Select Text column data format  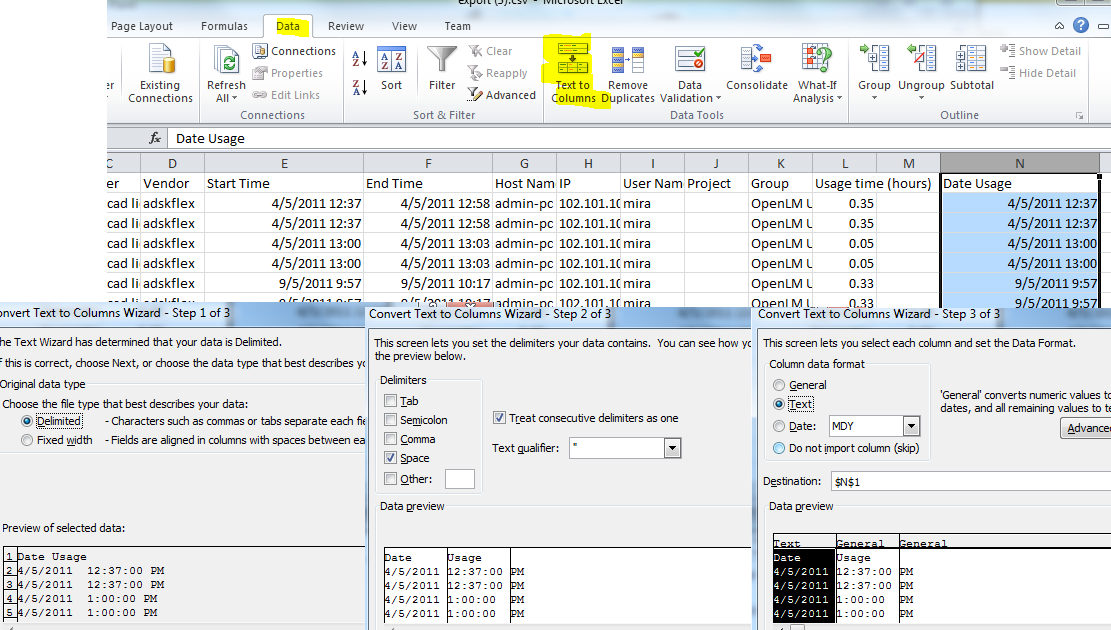[x=779, y=404]
